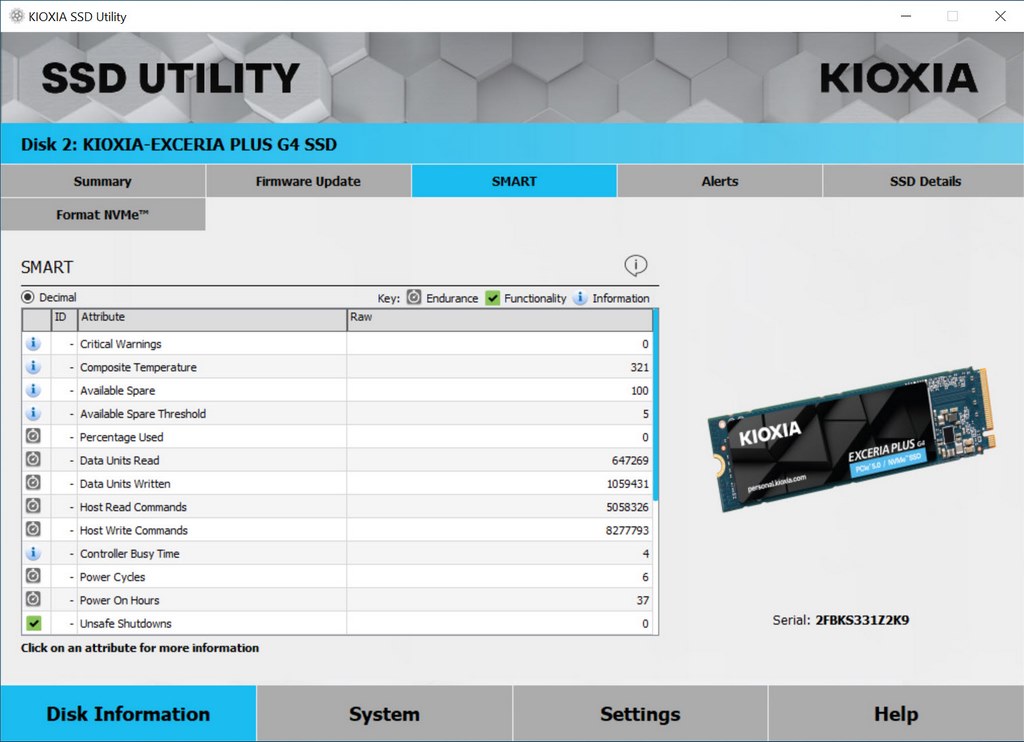Click the SMART info speech bubble icon
Image resolution: width=1024 pixels, height=742 pixels.
(x=636, y=266)
